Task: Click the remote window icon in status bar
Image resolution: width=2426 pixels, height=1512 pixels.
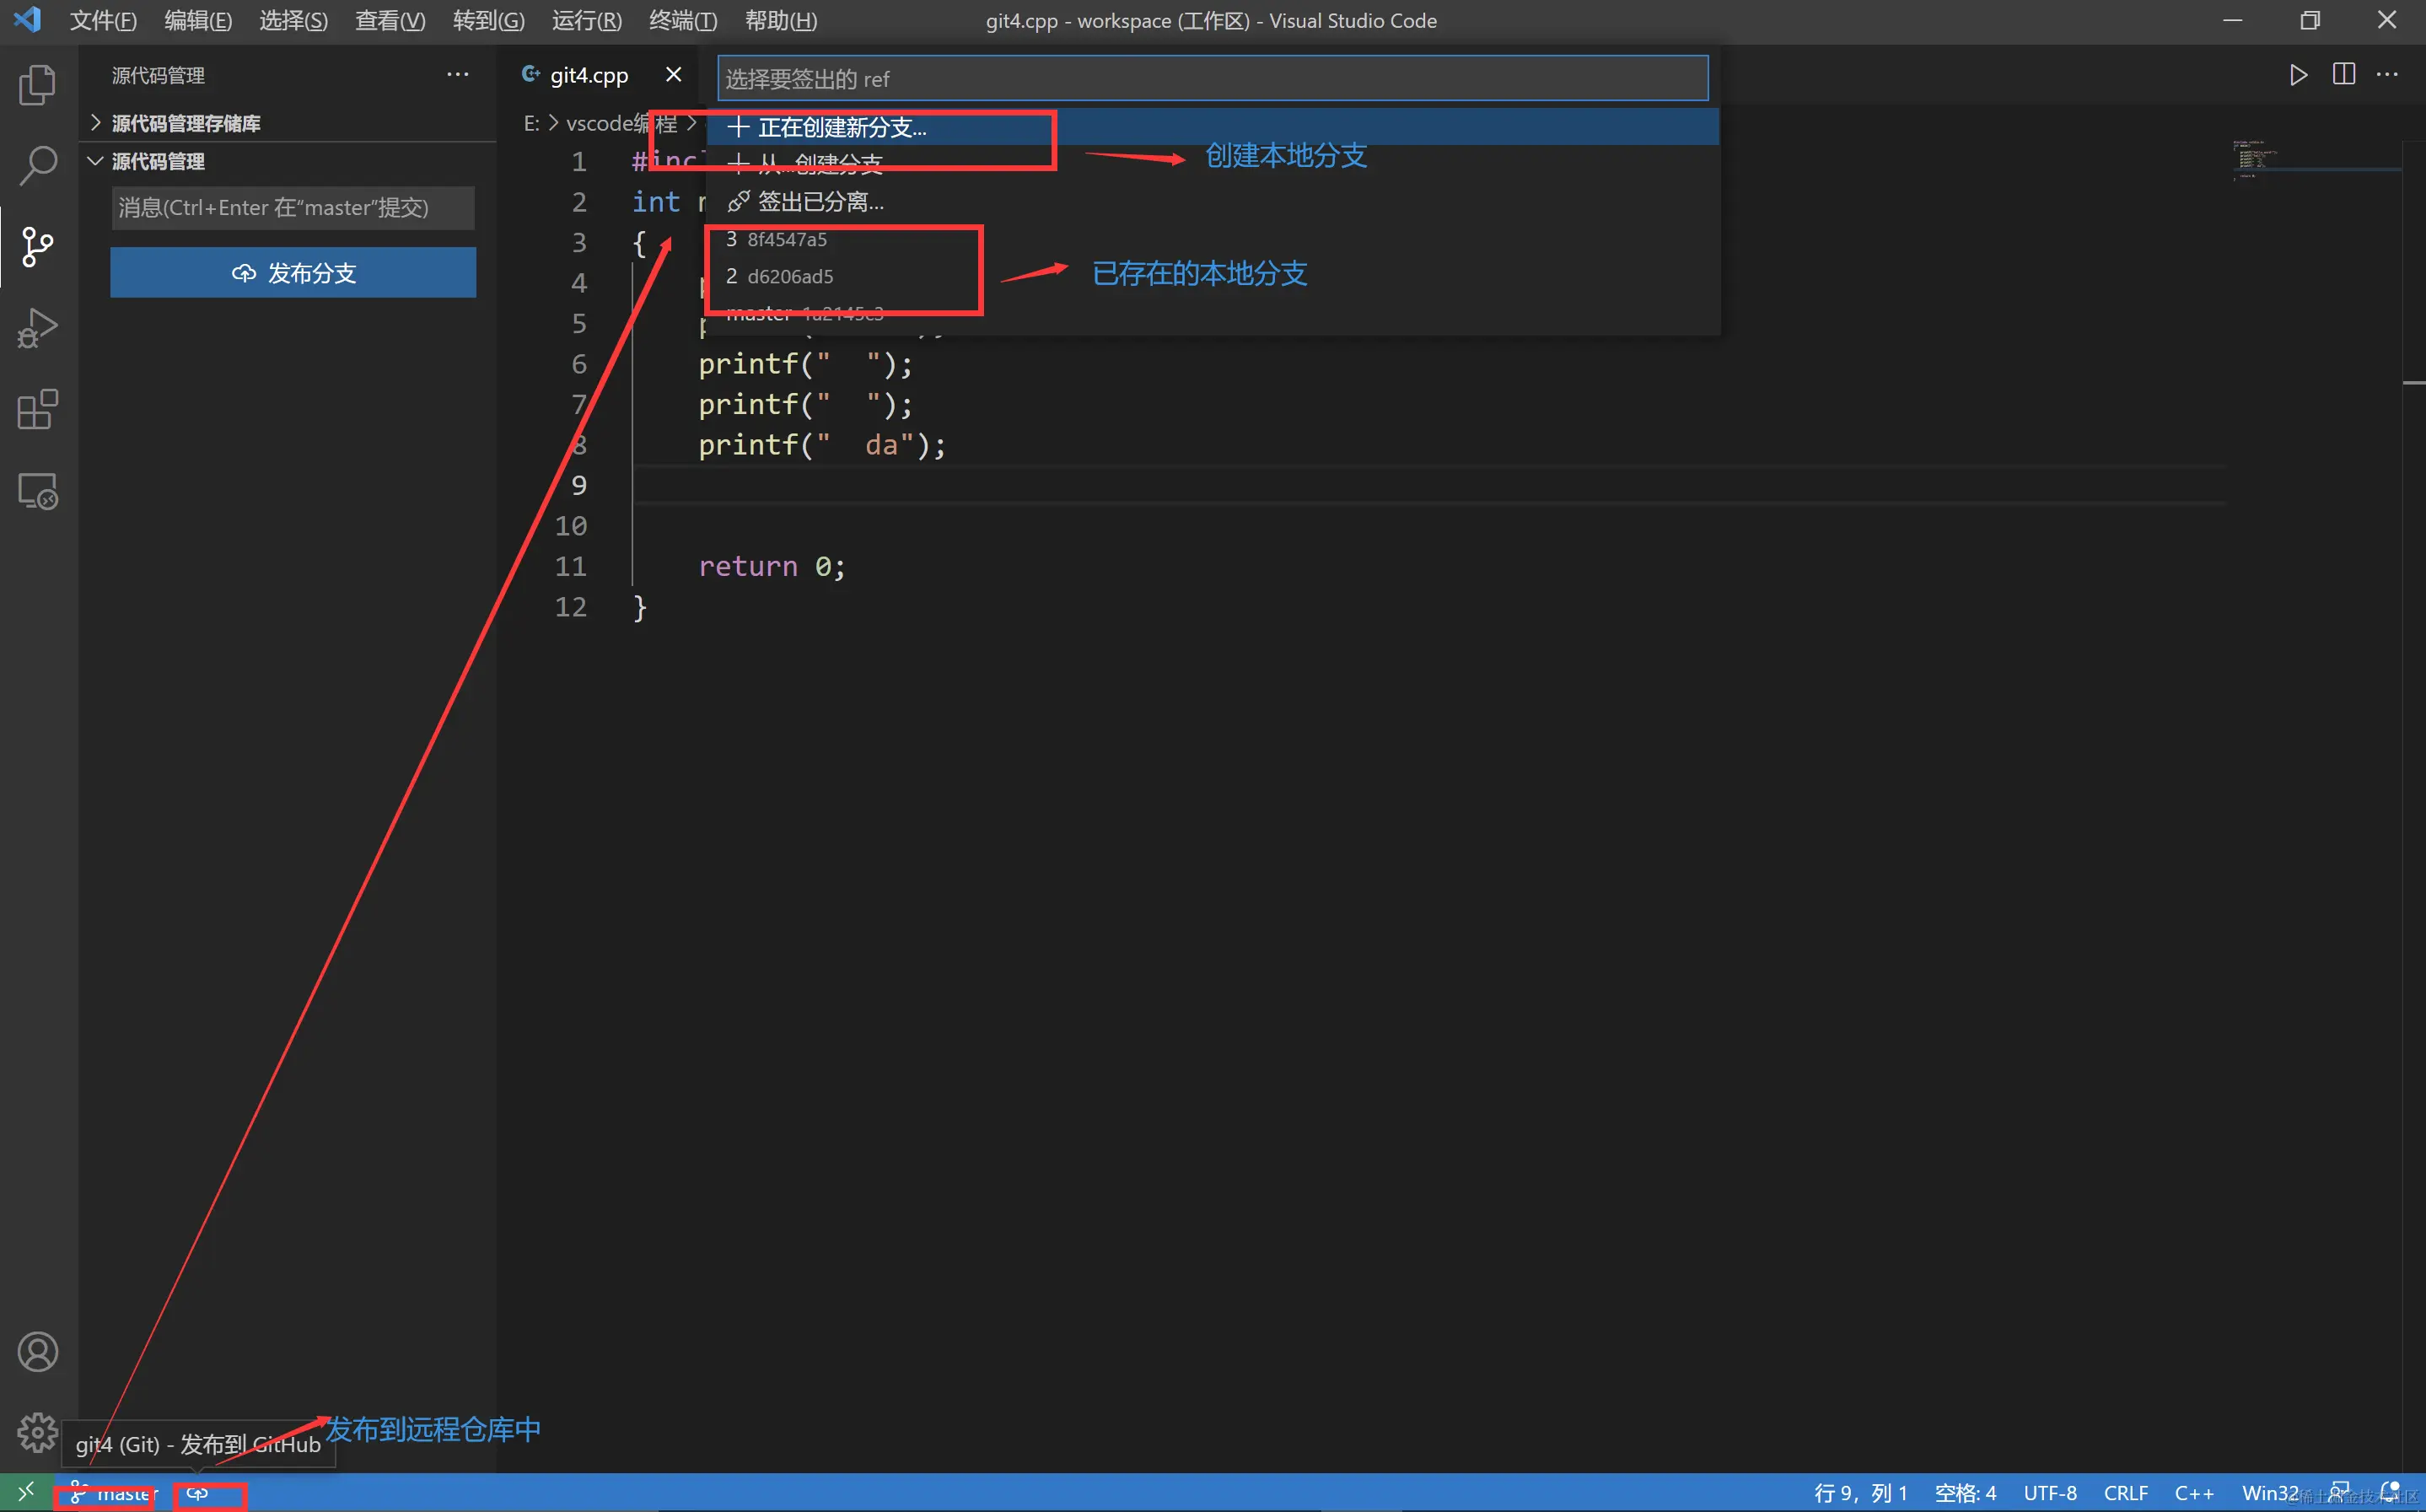Action: [x=26, y=1492]
